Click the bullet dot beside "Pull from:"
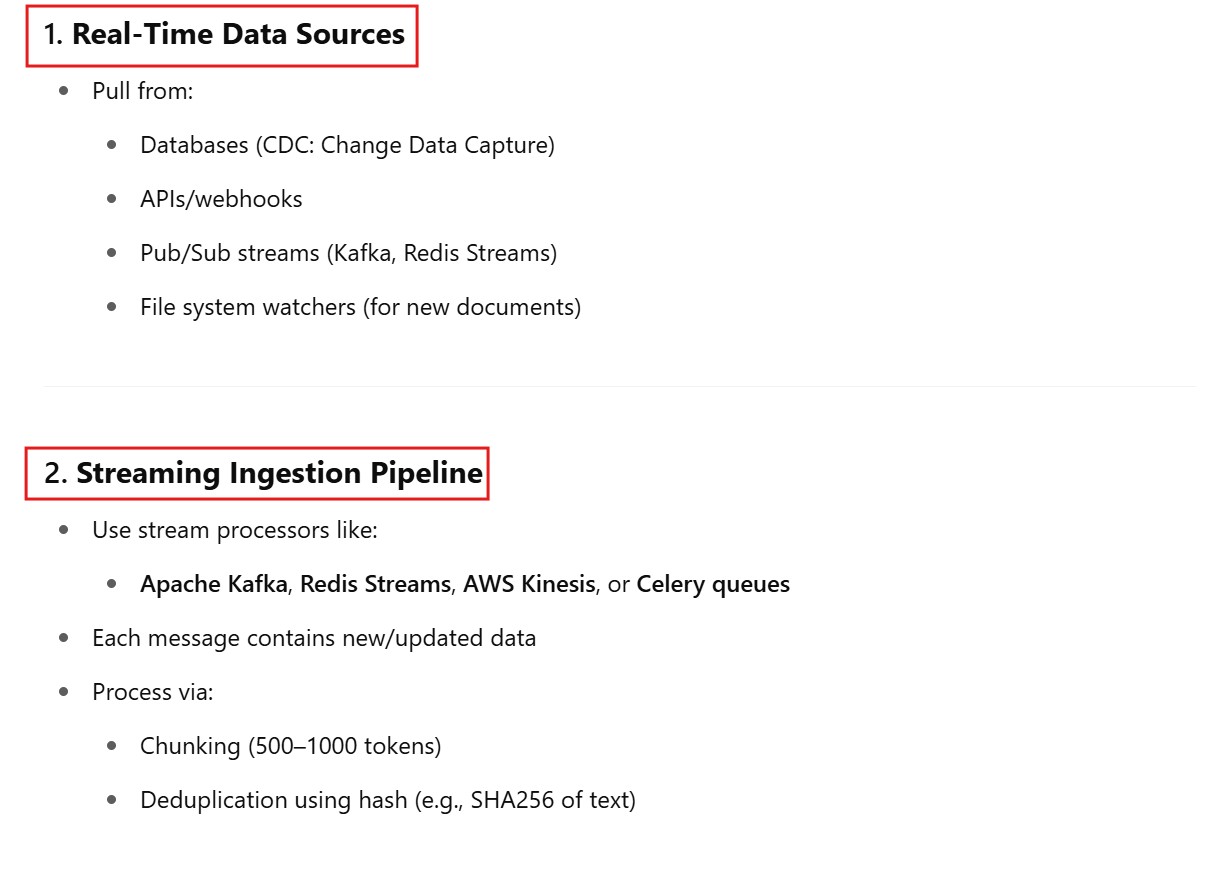1230x875 pixels. (x=64, y=91)
